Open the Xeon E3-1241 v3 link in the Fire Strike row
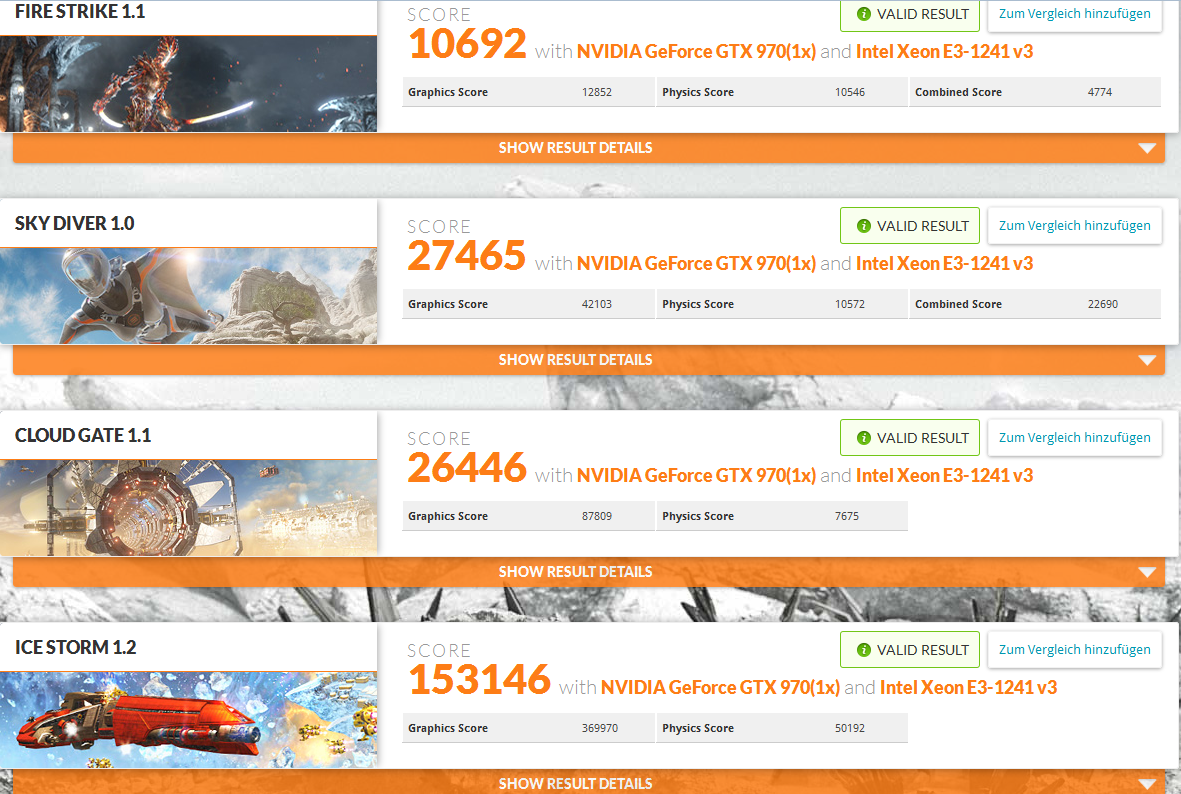The image size is (1181, 794). point(944,51)
